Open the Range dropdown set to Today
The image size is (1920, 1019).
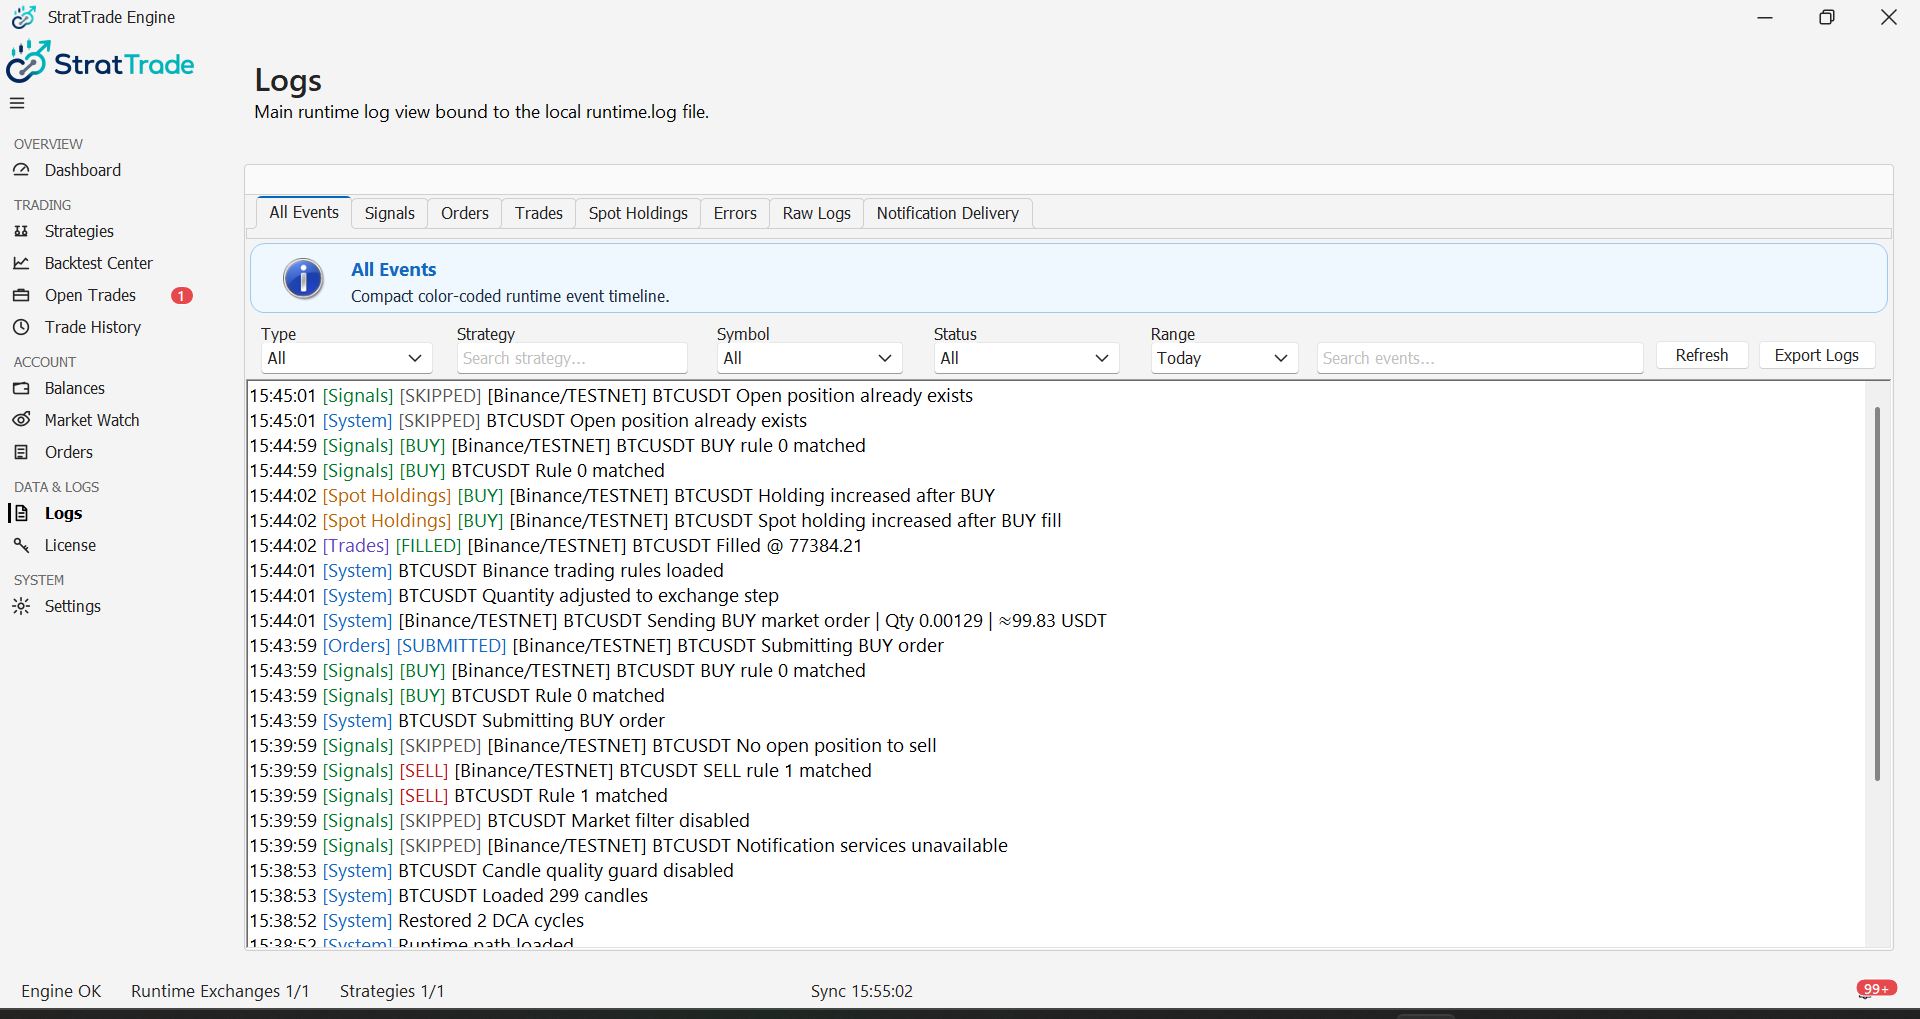pyautogui.click(x=1224, y=358)
